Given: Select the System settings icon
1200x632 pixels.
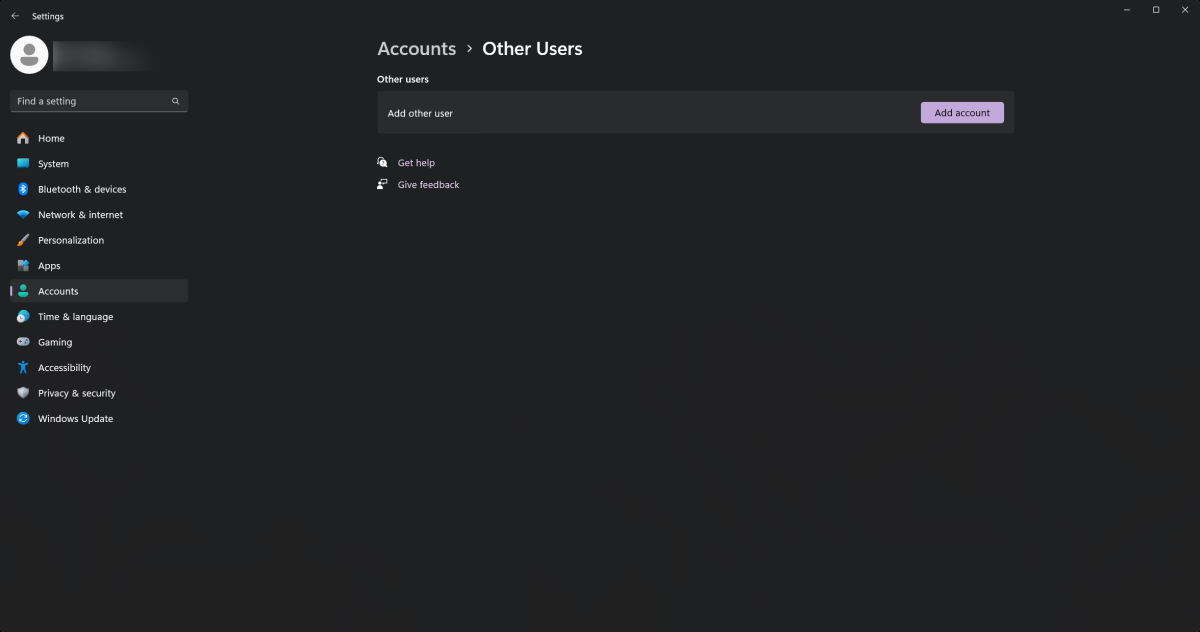Looking at the screenshot, I should tap(22, 163).
